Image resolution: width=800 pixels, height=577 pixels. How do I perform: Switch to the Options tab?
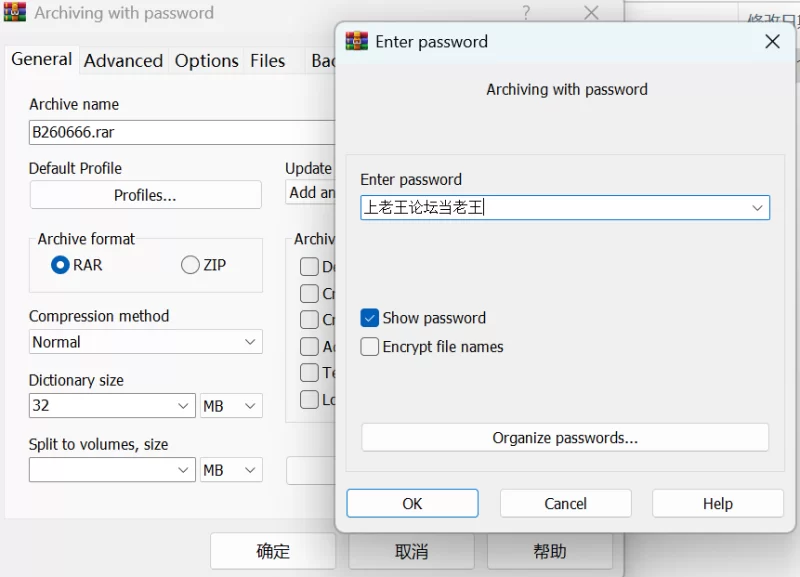(x=207, y=61)
